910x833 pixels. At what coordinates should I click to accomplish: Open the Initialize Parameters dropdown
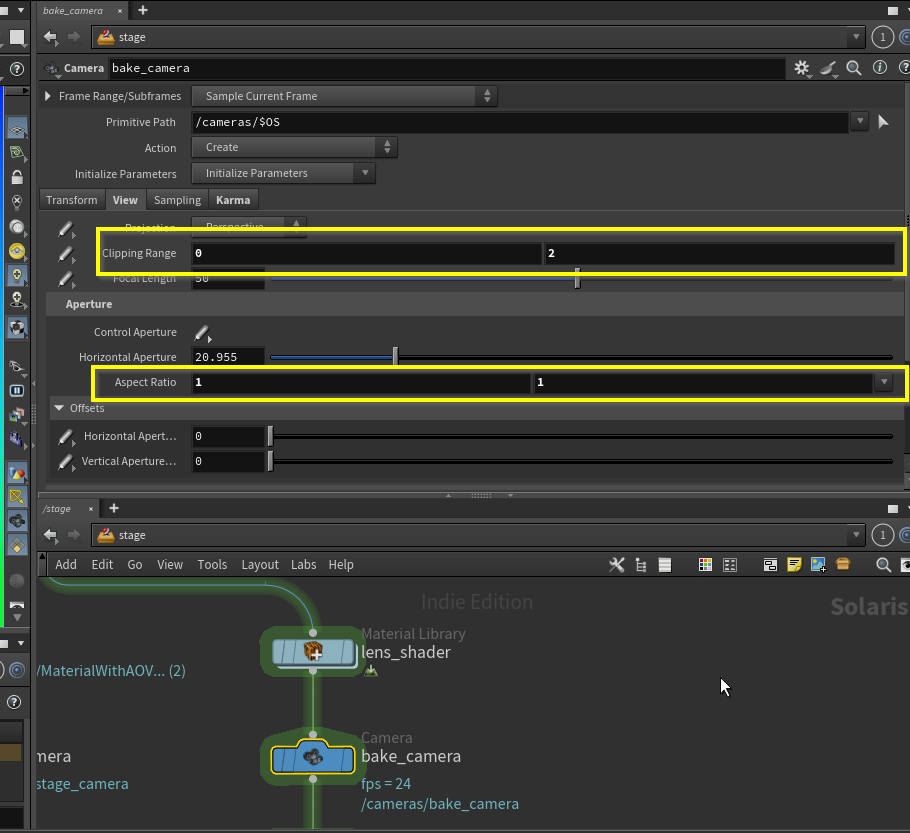283,173
